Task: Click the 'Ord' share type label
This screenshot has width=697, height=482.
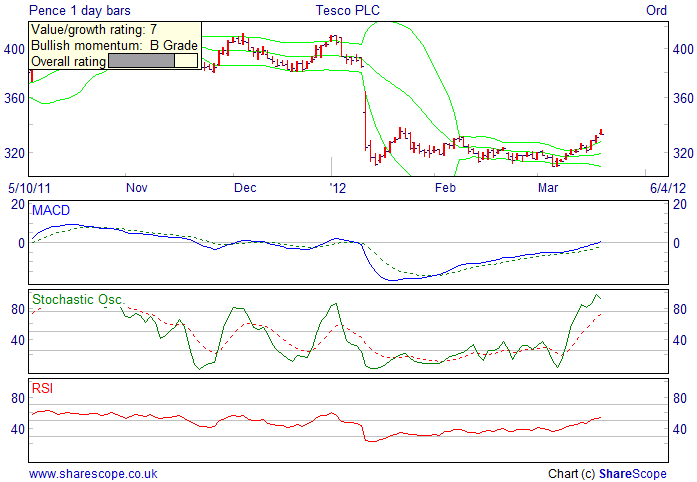Action: (x=657, y=10)
